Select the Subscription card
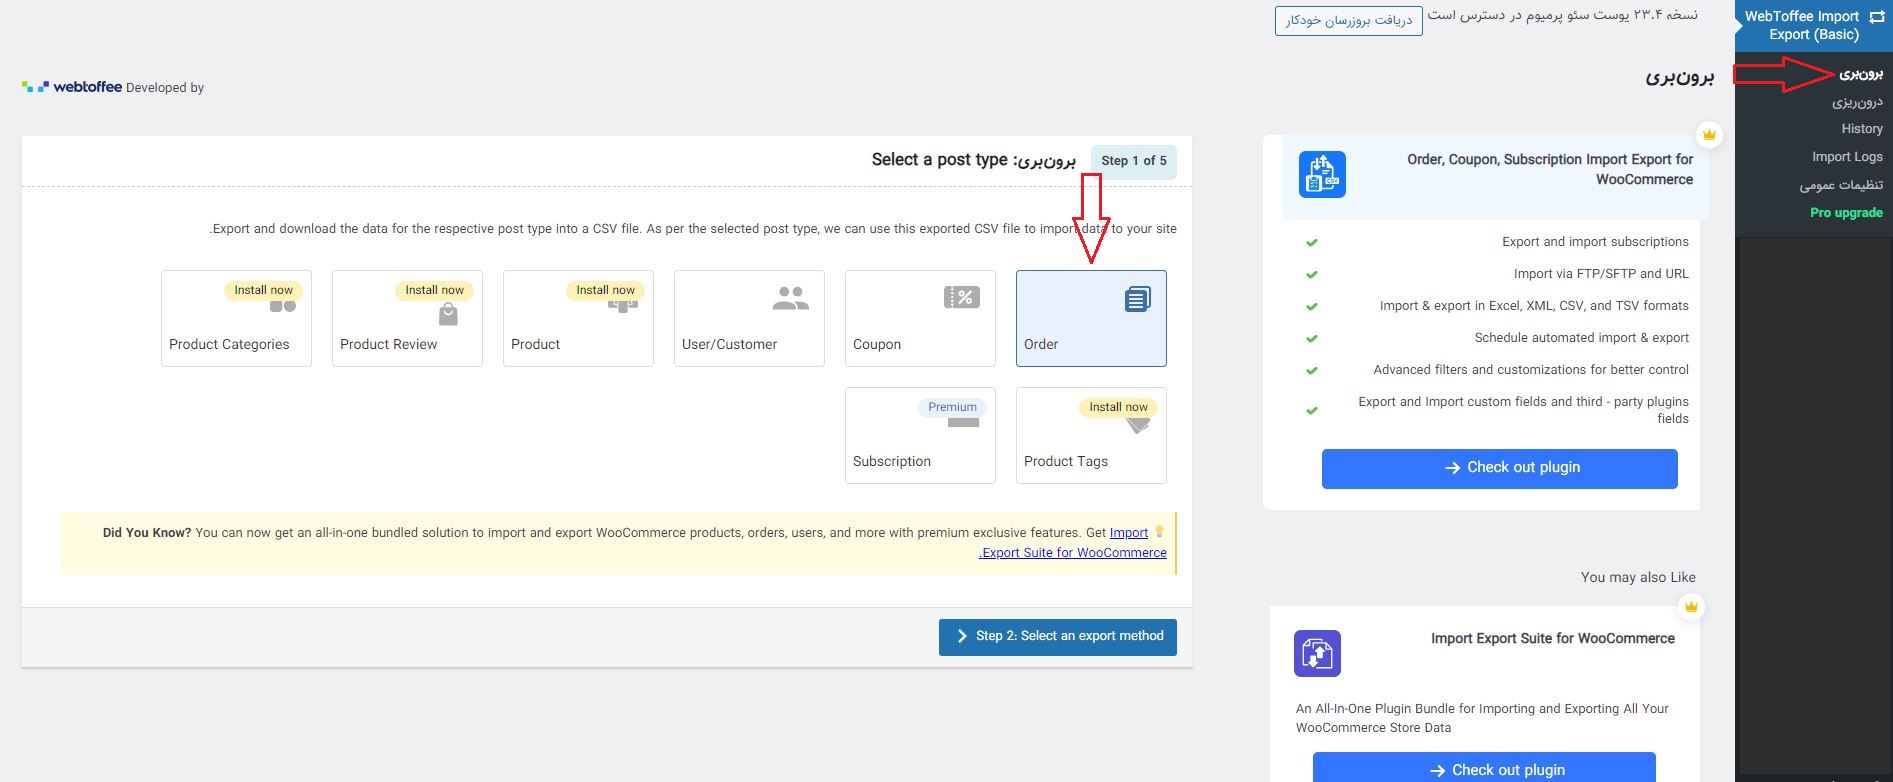 click(x=920, y=435)
